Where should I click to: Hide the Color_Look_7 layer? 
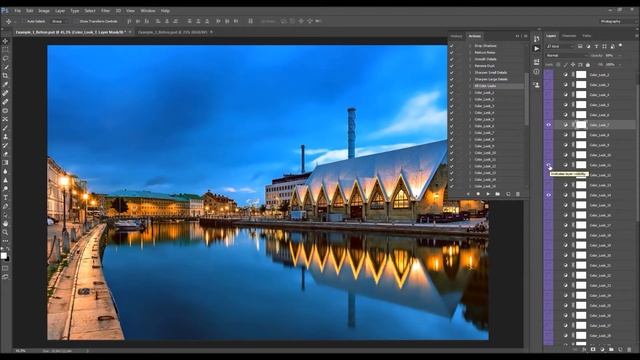(x=549, y=125)
